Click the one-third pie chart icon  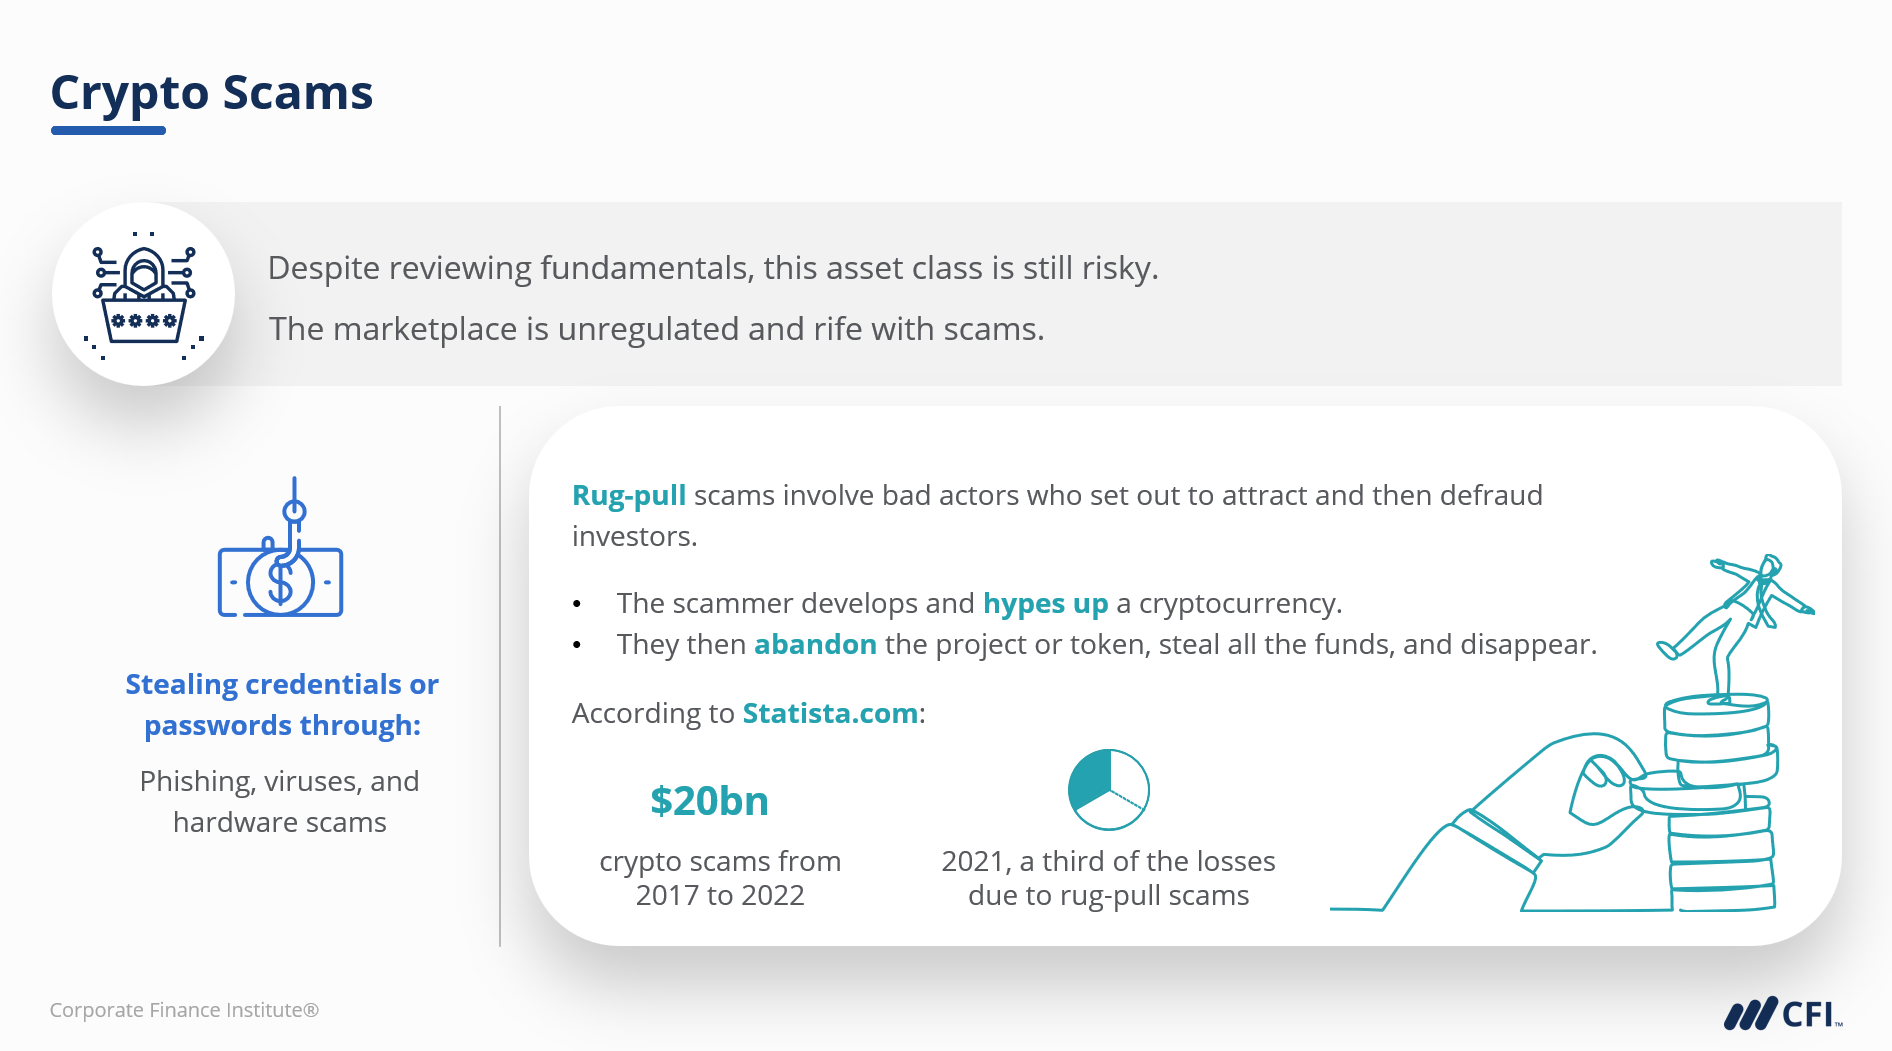click(x=1108, y=789)
